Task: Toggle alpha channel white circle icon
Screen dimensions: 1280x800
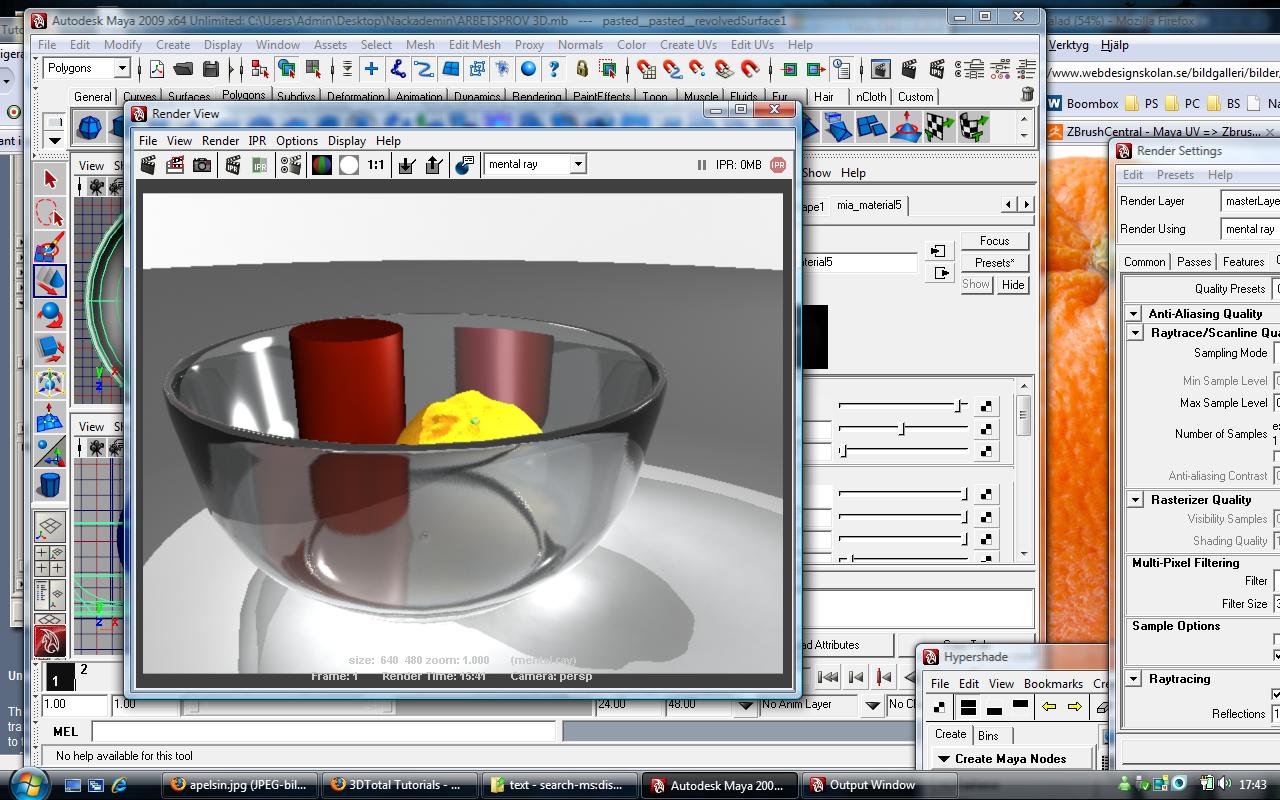Action: click(x=349, y=165)
